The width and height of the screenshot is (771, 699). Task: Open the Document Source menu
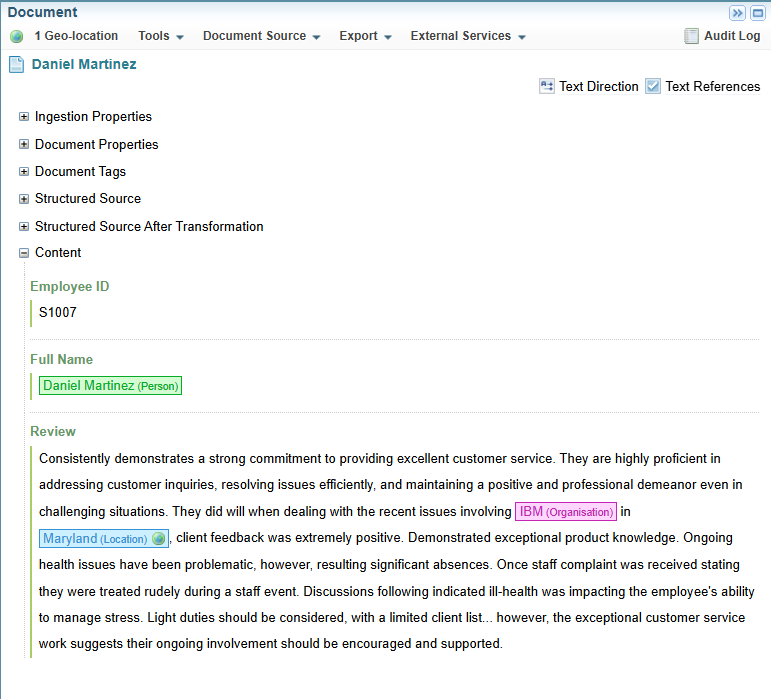click(x=261, y=36)
